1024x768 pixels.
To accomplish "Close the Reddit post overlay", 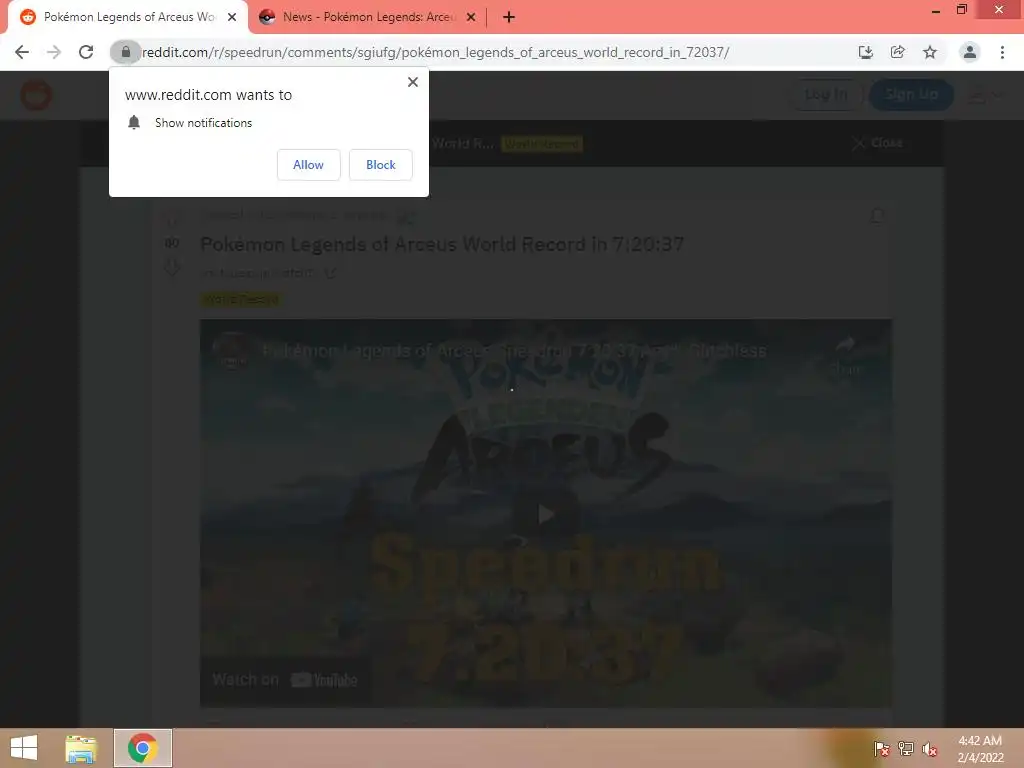I will [878, 143].
